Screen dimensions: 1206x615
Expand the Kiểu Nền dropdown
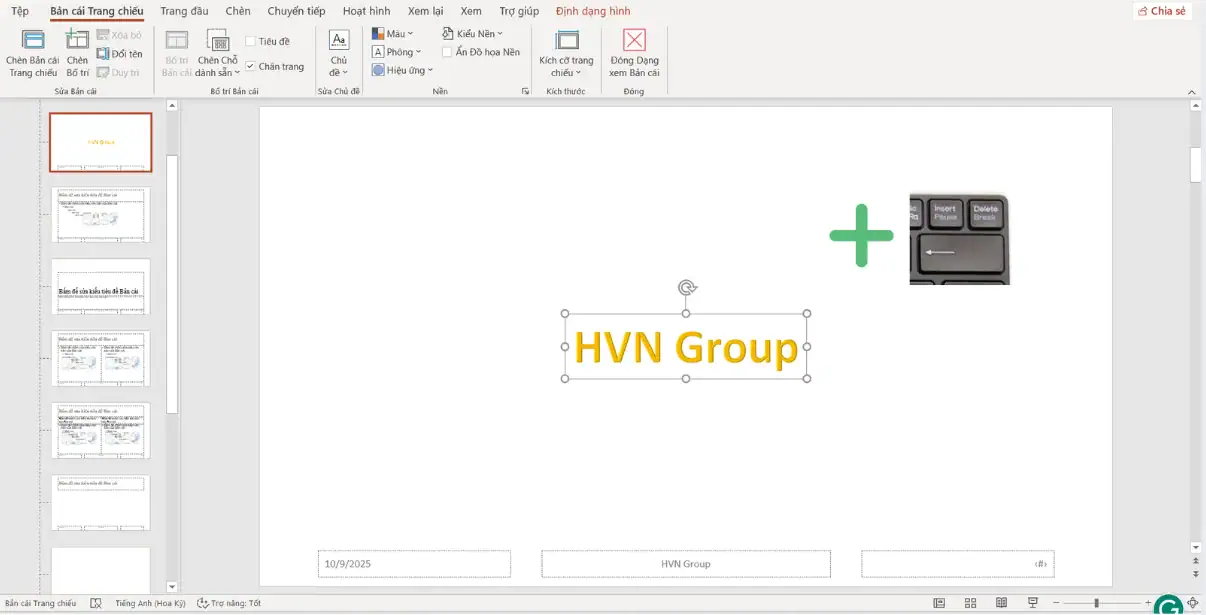pos(473,34)
